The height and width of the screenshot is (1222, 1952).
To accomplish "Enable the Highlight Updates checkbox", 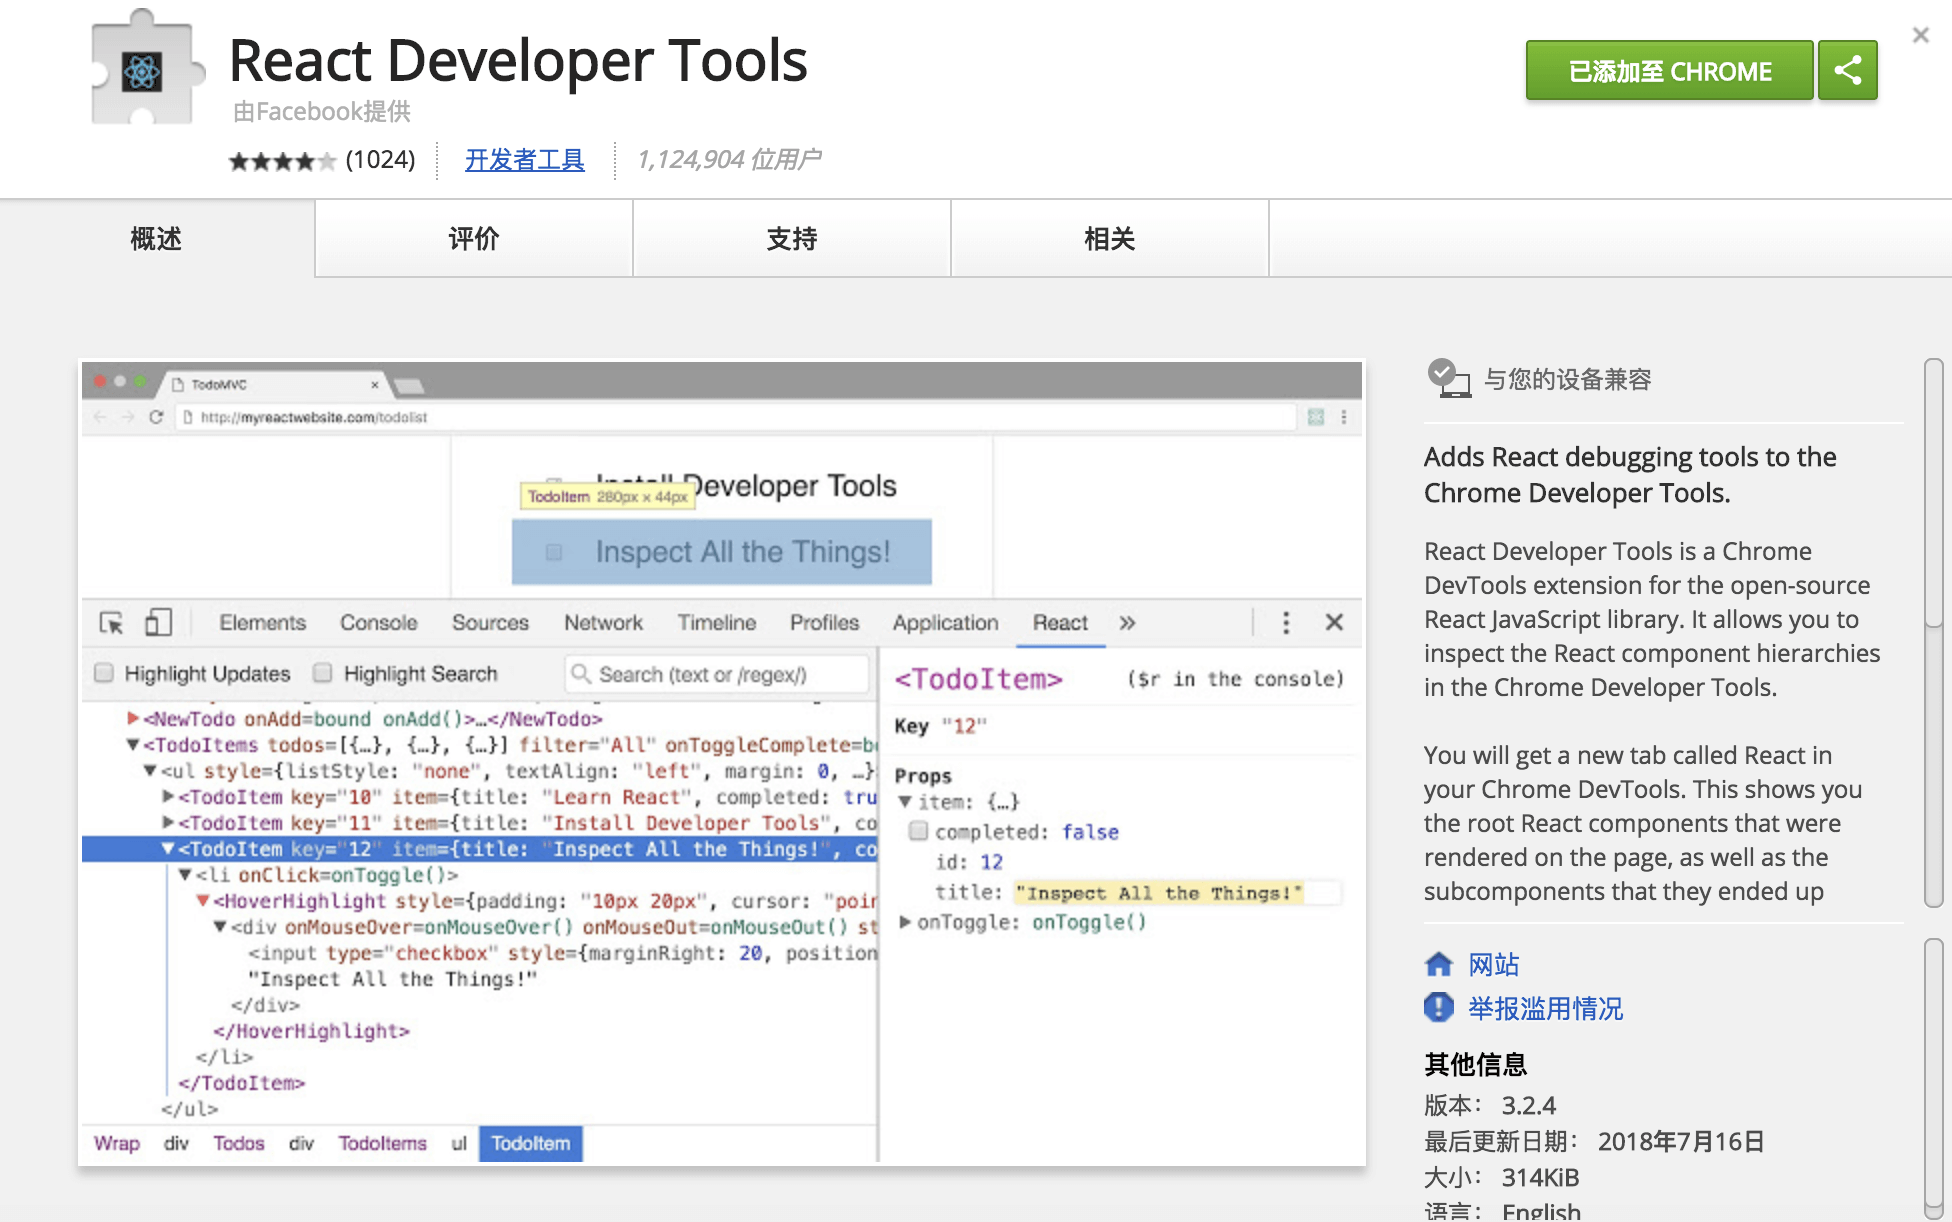I will pyautogui.click(x=104, y=673).
